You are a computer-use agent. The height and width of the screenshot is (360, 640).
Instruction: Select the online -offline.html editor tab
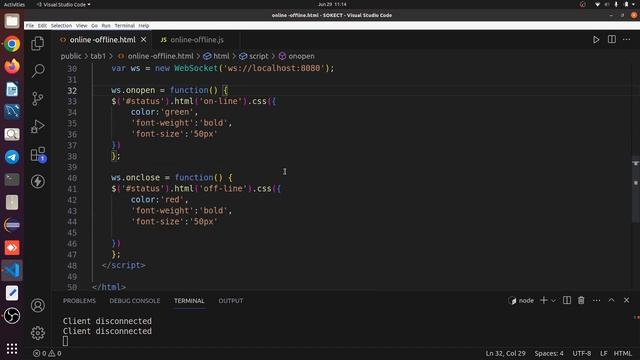pyautogui.click(x=102, y=40)
